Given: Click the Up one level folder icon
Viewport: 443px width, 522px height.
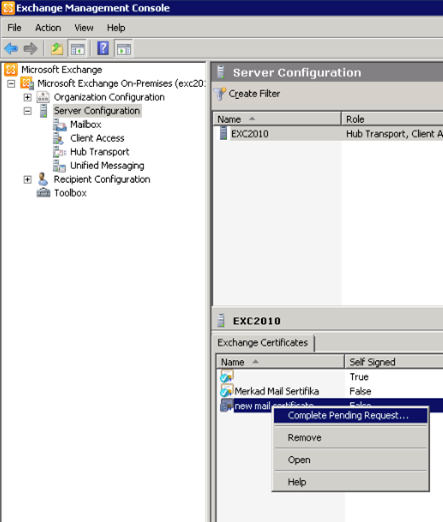Looking at the screenshot, I should [x=57, y=49].
